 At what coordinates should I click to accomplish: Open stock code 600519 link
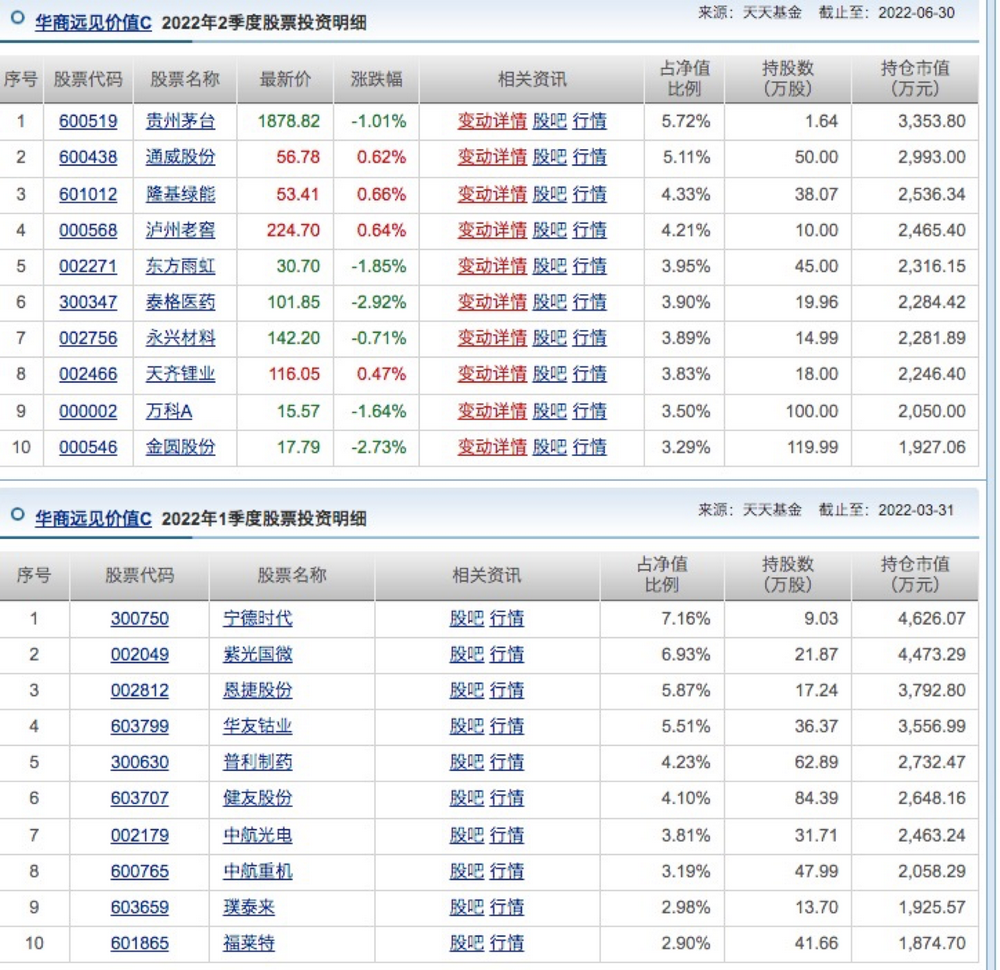coord(88,121)
